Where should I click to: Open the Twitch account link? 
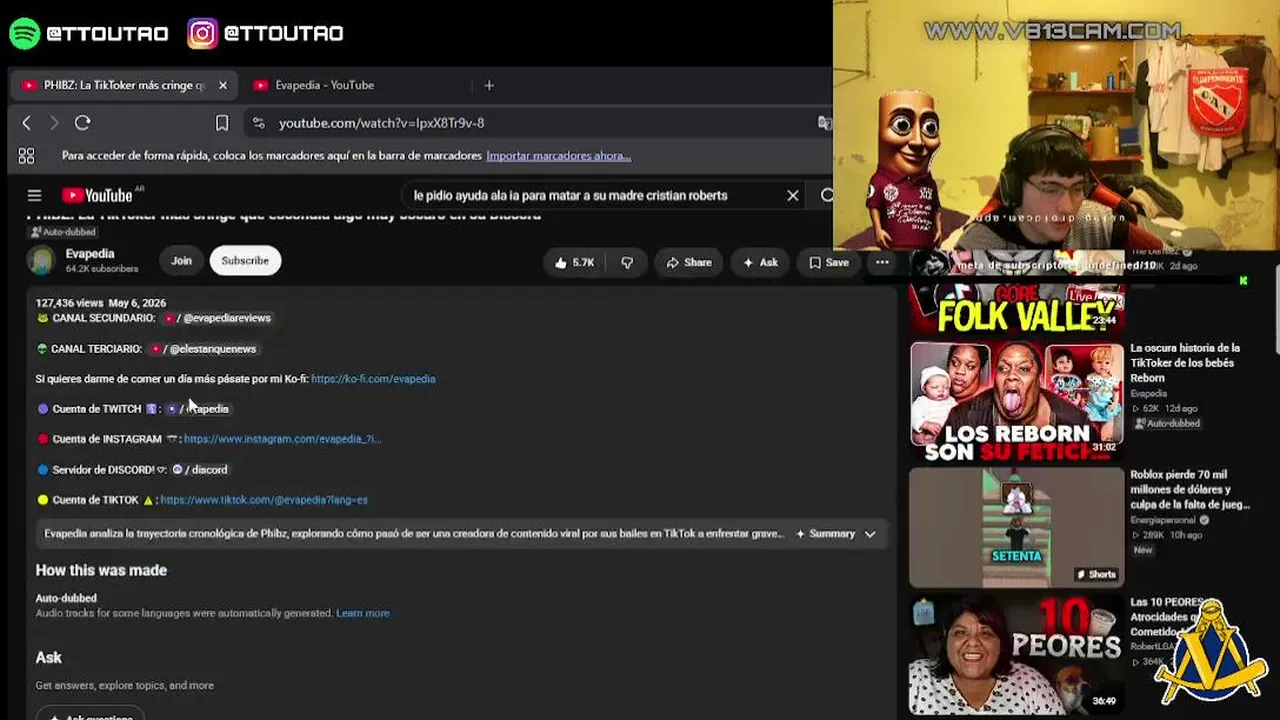click(x=198, y=409)
